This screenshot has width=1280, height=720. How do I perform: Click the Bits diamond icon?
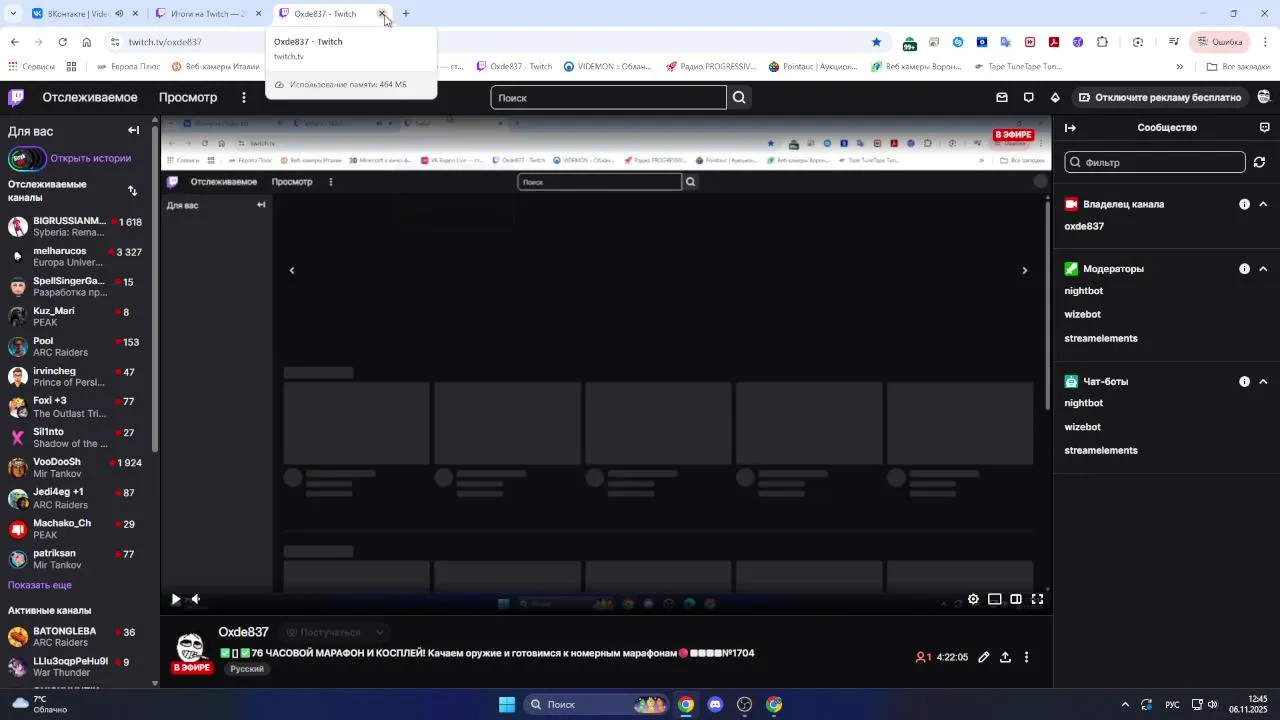pos(1055,97)
